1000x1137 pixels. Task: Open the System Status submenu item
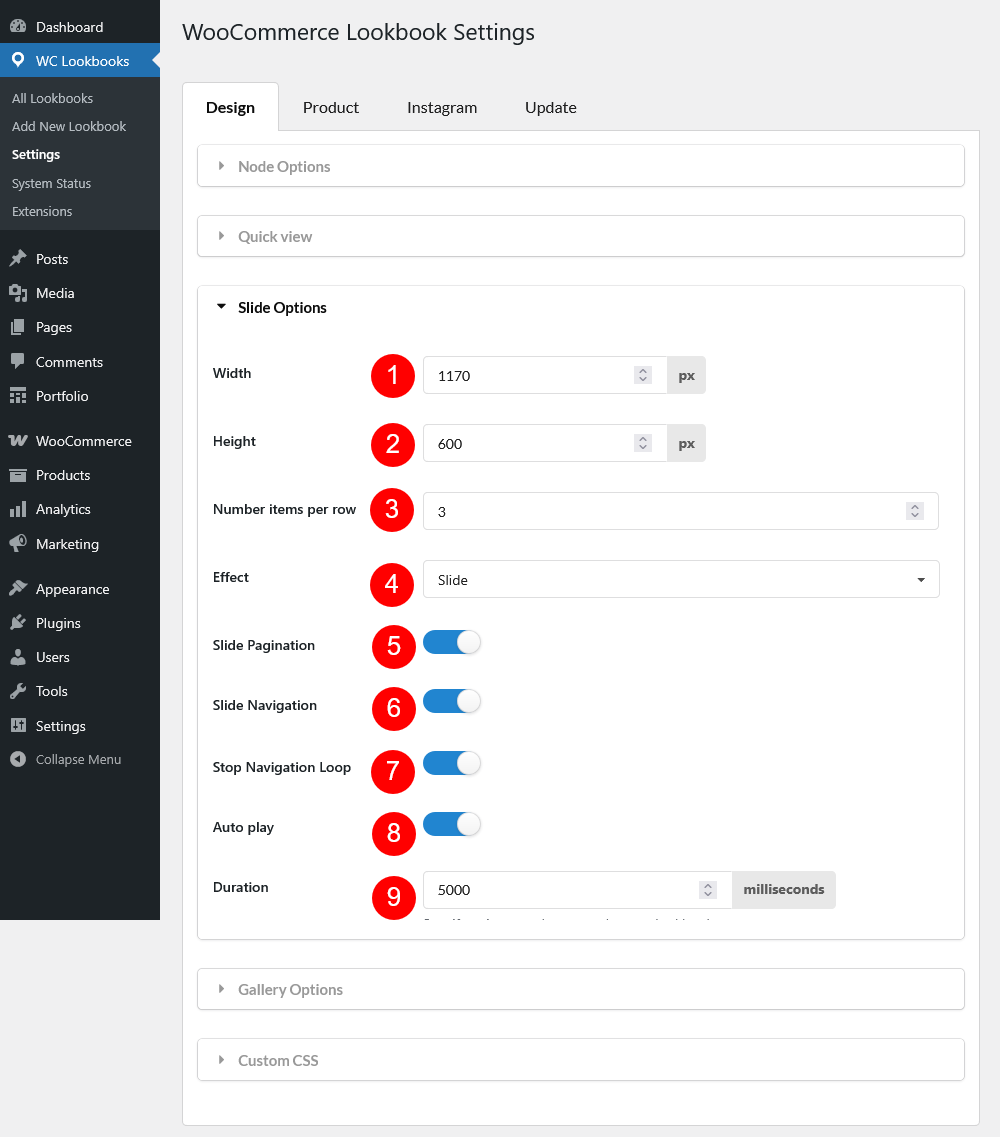(x=51, y=183)
